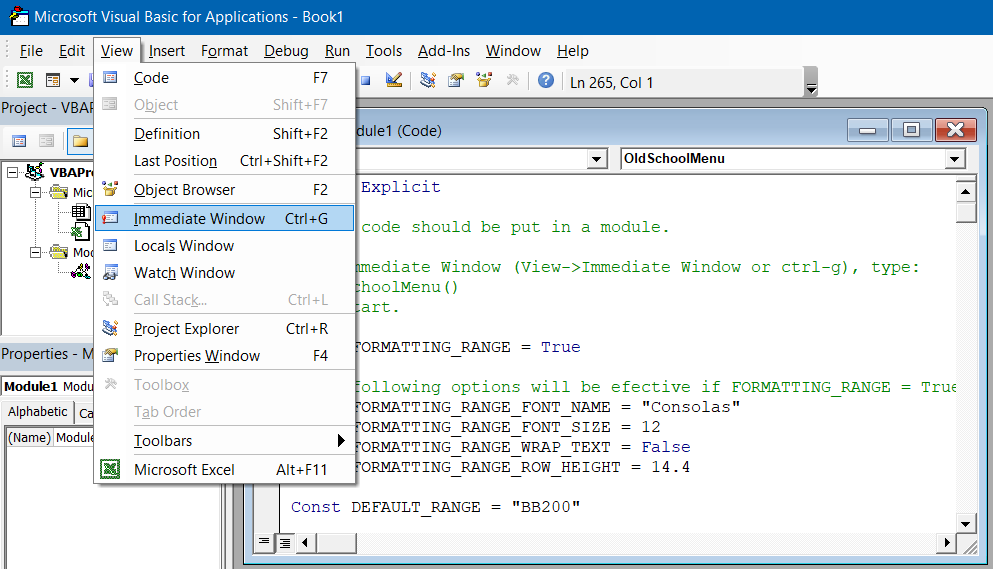Choose Project Explorer from View menu
The height and width of the screenshot is (569, 993).
225,328
